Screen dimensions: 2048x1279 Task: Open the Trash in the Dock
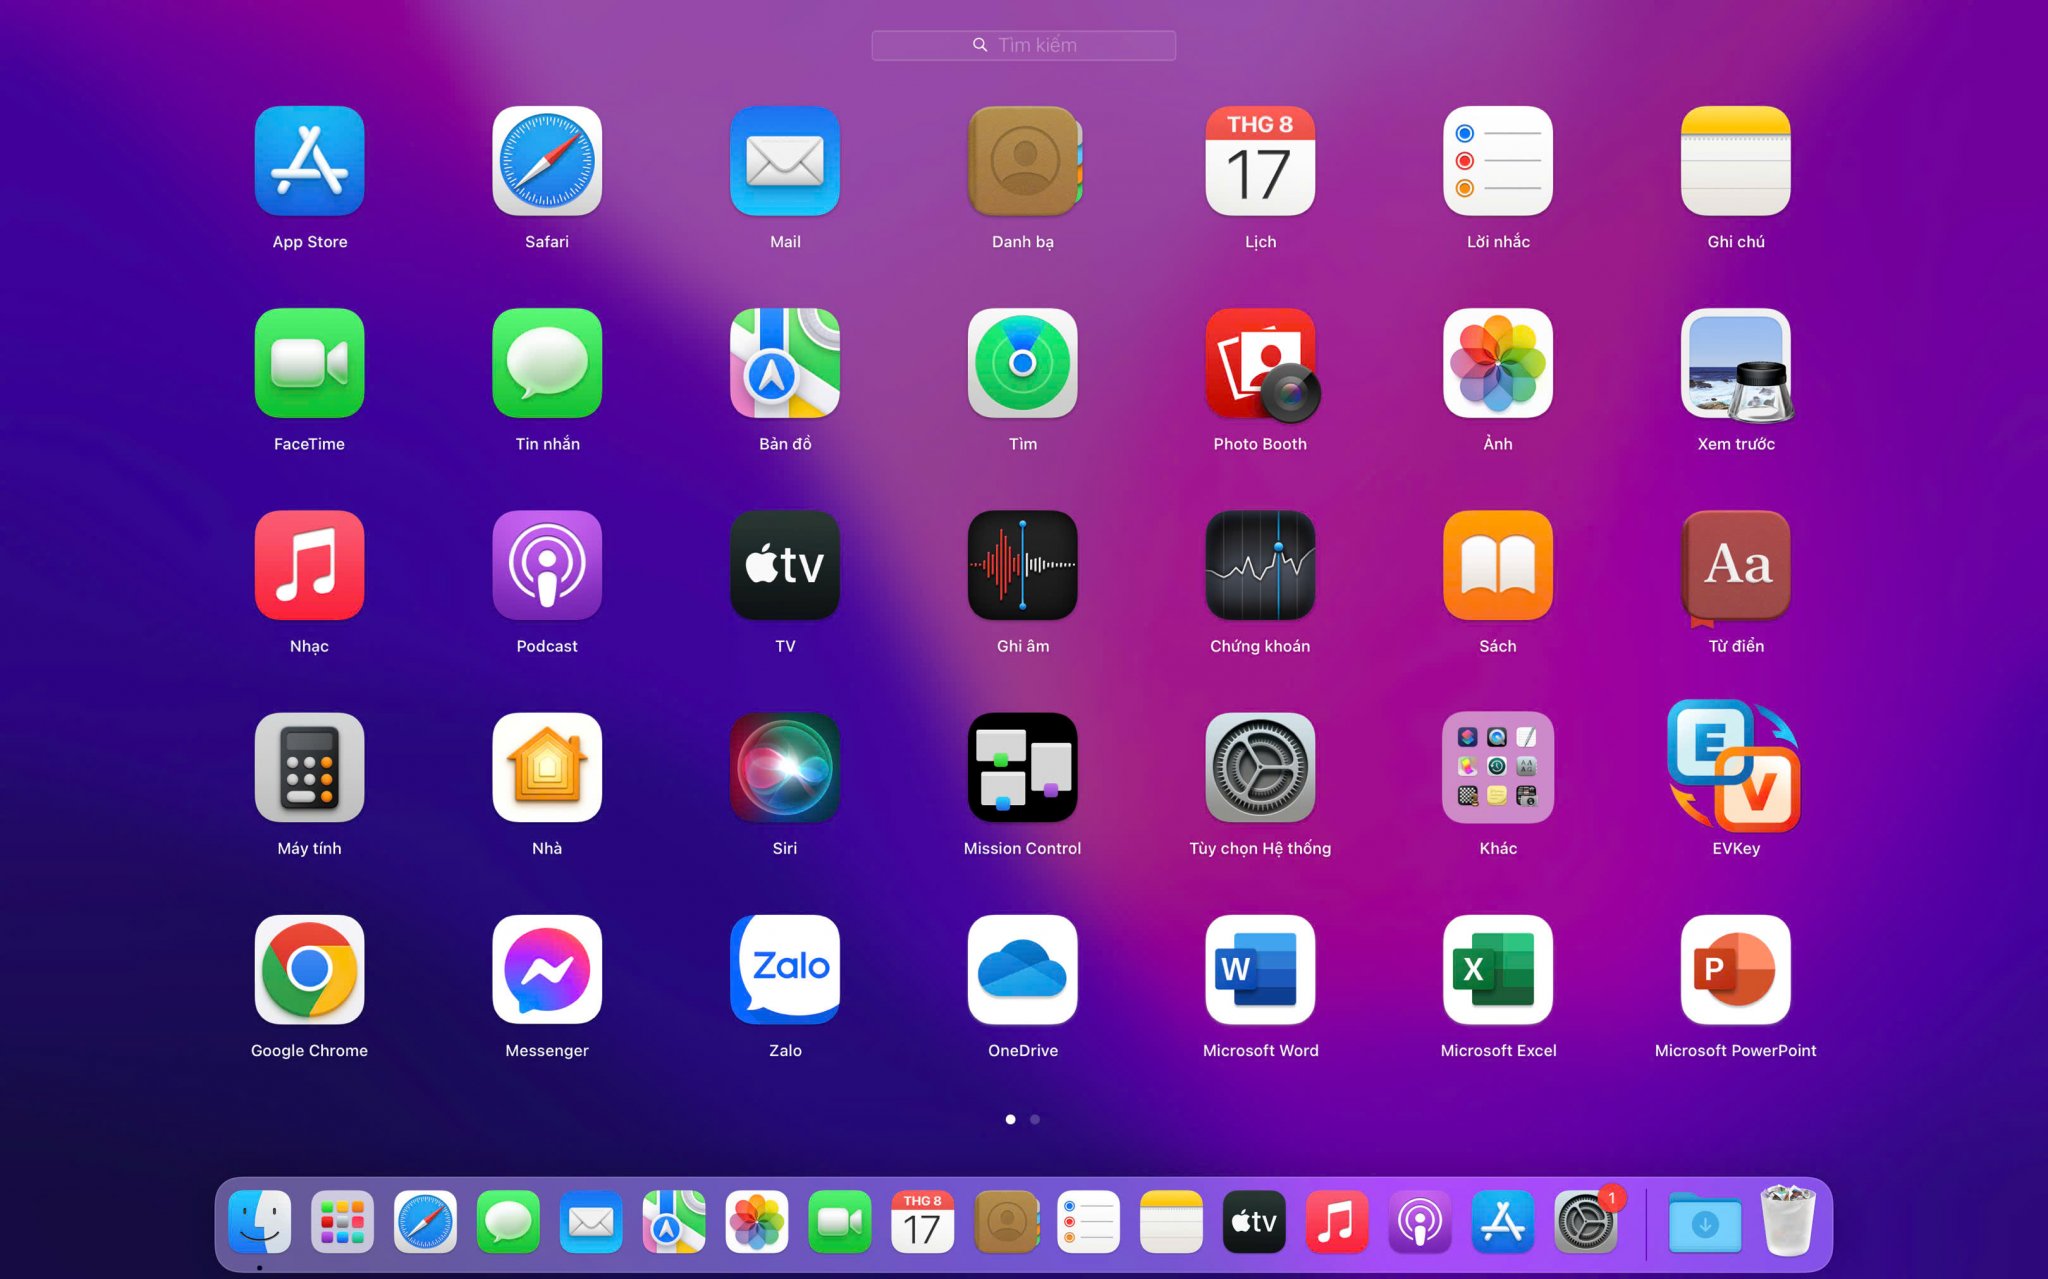1787,1222
